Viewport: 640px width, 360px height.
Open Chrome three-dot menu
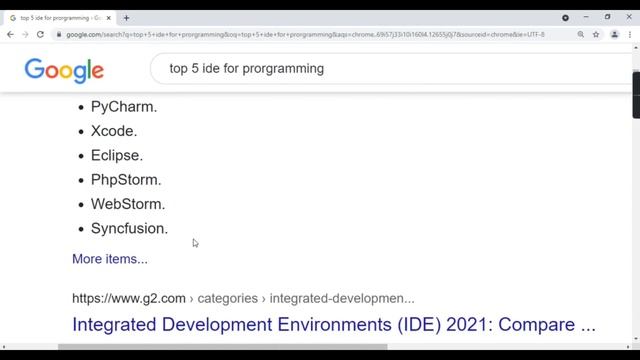pos(630,35)
